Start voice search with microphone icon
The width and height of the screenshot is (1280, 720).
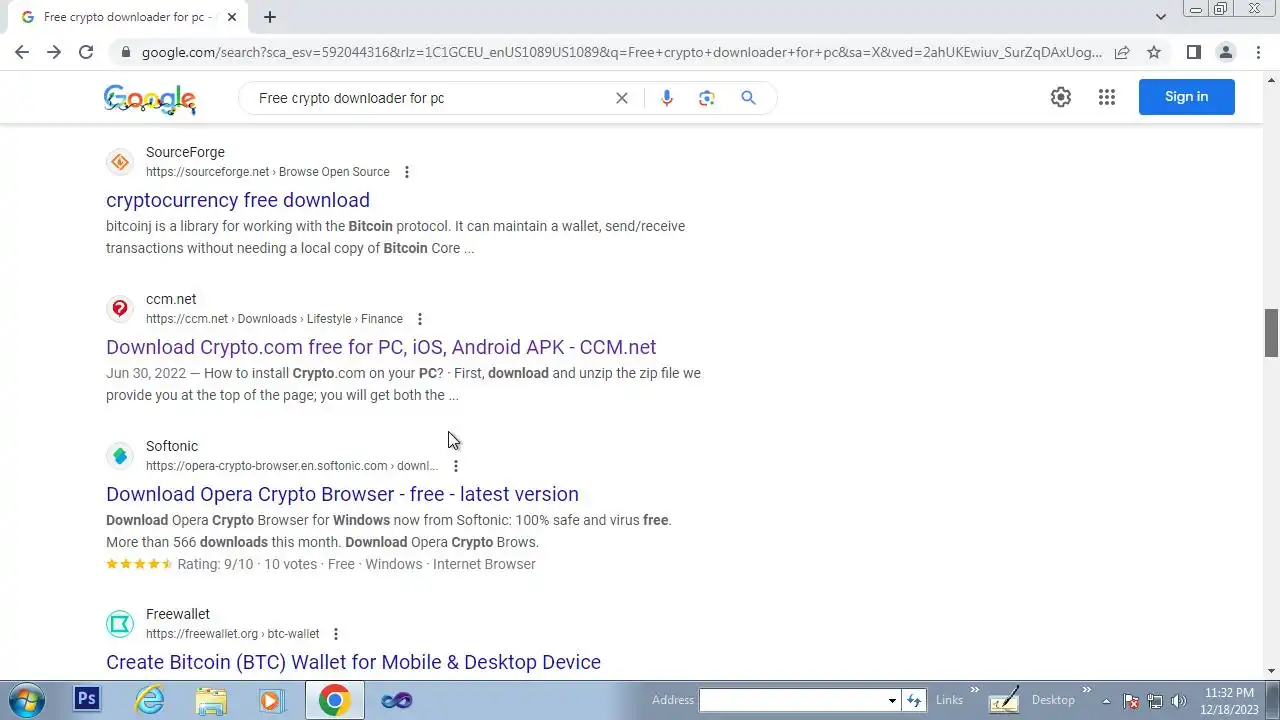(667, 98)
